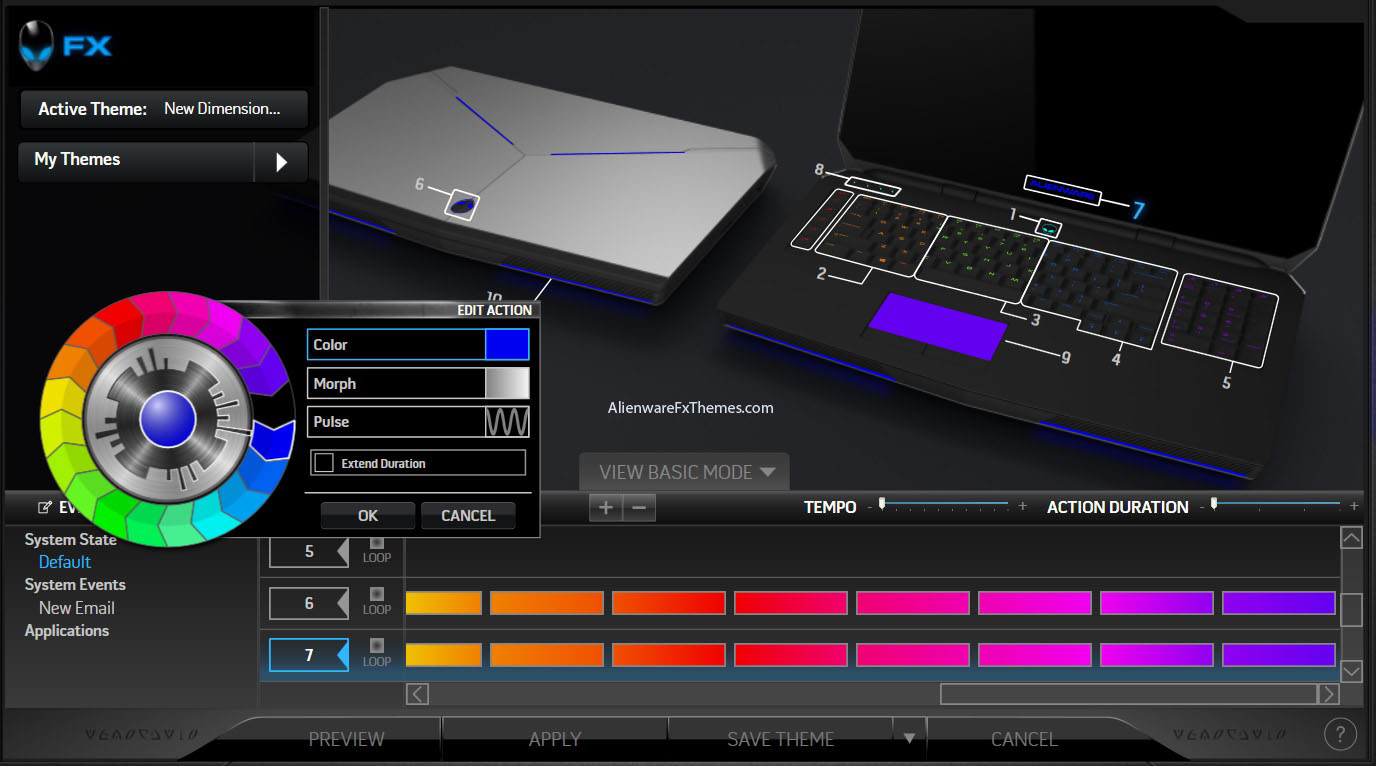The image size is (1376, 767).
Task: Select zone 8 media indicator strip
Action: click(x=871, y=185)
